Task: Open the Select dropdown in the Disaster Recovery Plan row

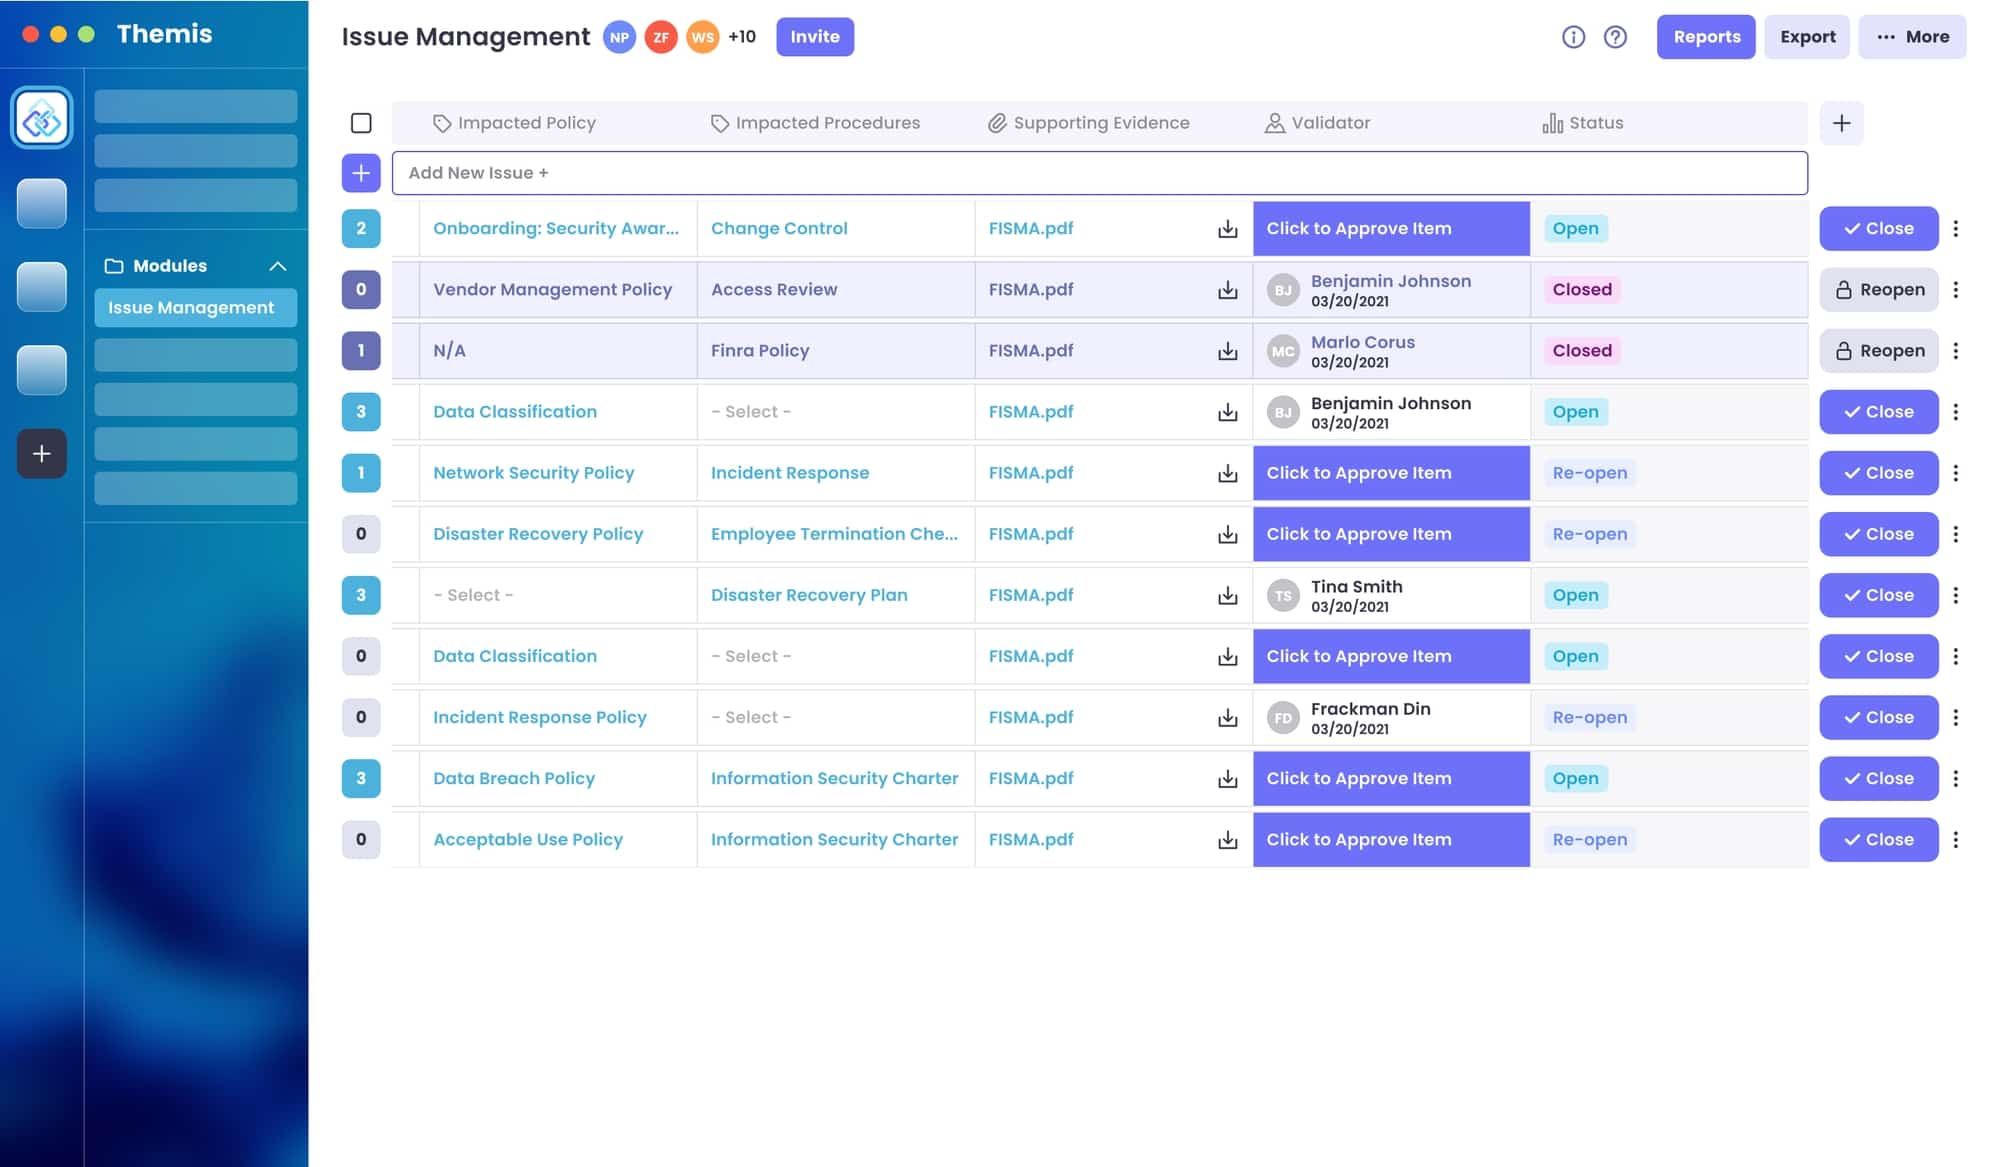Action: (472, 594)
